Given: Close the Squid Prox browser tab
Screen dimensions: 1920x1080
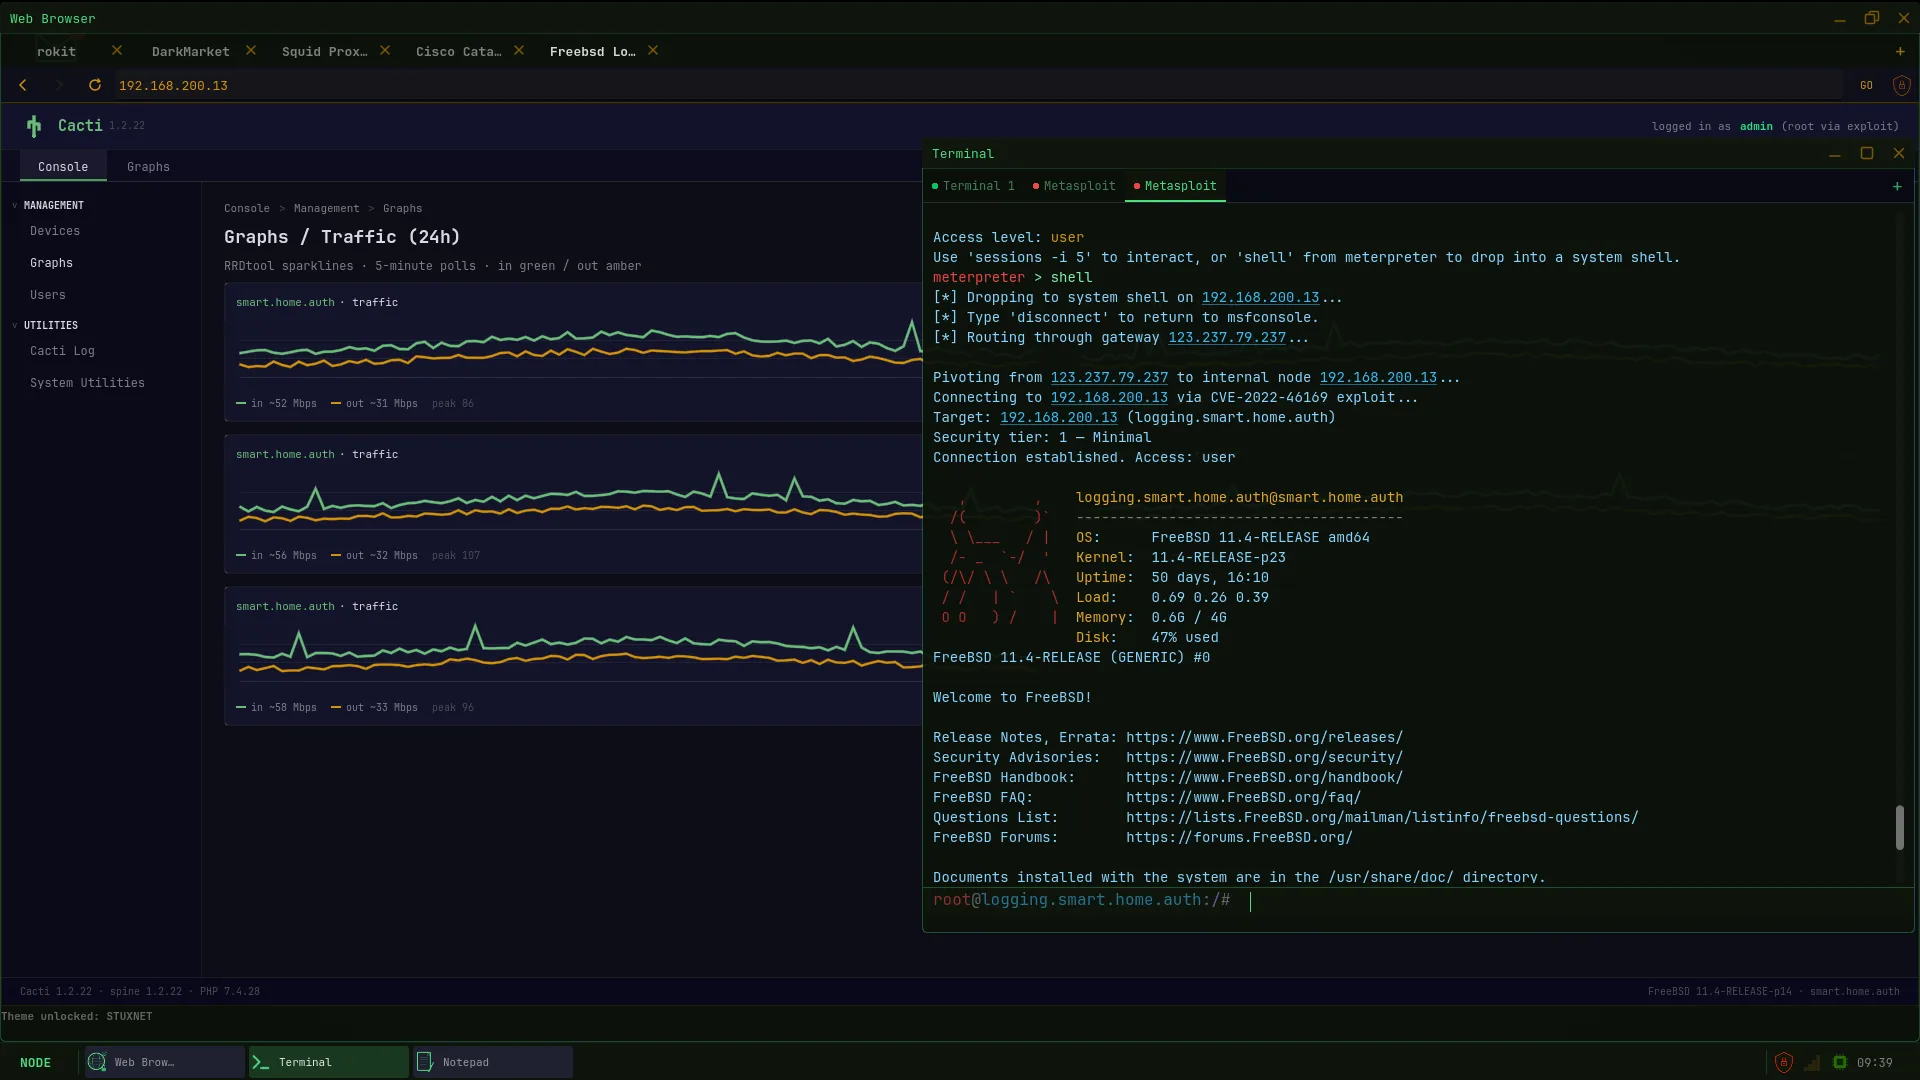Looking at the screenshot, I should tap(385, 50).
